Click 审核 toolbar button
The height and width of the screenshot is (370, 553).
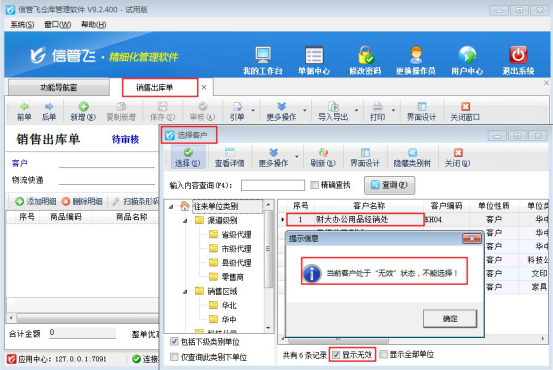pos(202,111)
